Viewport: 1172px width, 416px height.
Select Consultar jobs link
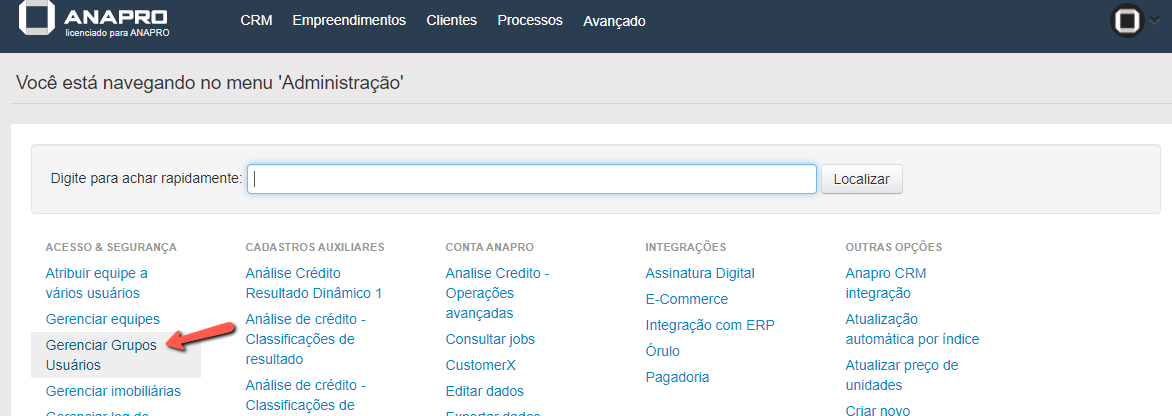[x=490, y=339]
